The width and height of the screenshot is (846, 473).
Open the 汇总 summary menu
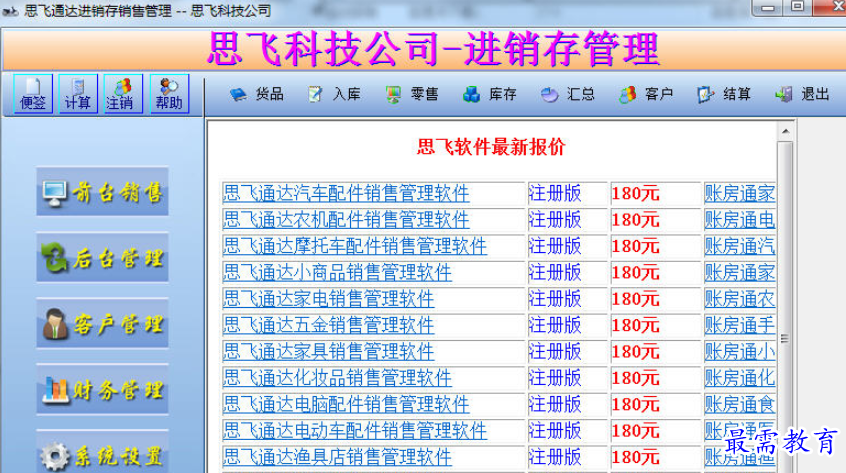point(568,94)
